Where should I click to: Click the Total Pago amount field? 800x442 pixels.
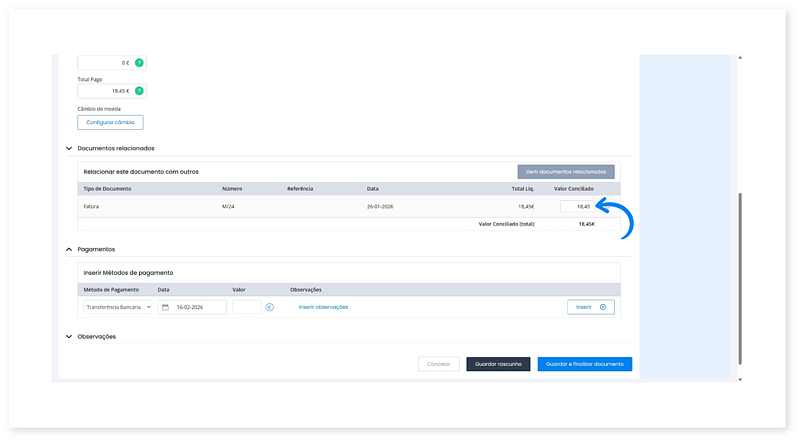(104, 91)
